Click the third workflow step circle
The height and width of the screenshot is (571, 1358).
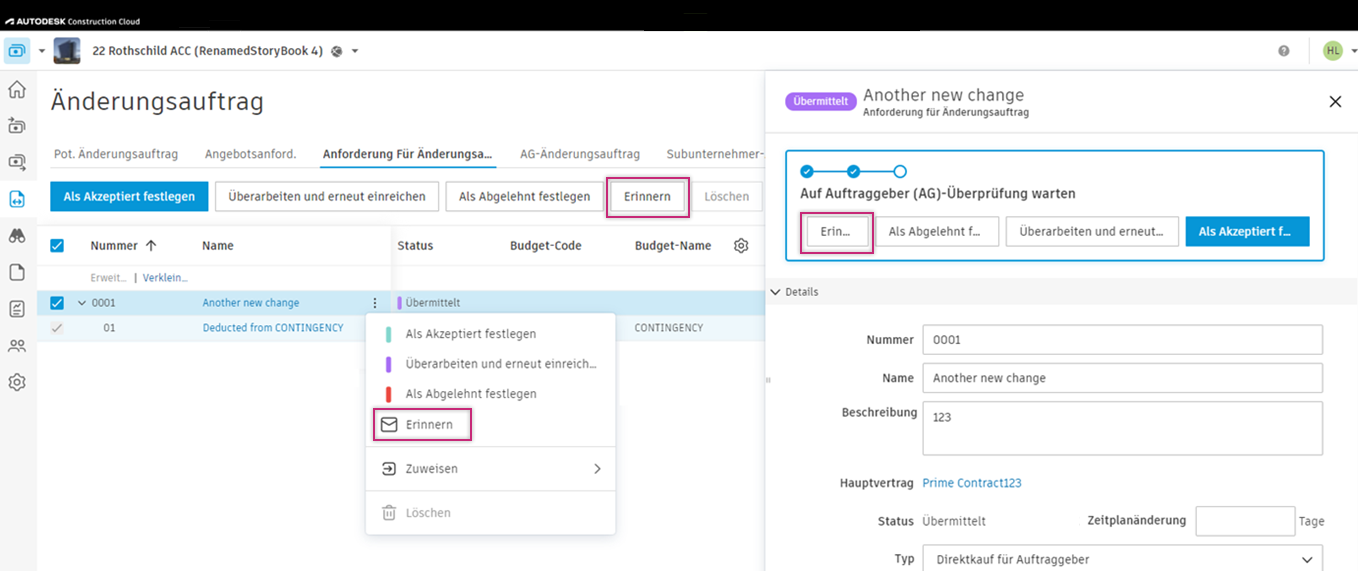(900, 171)
